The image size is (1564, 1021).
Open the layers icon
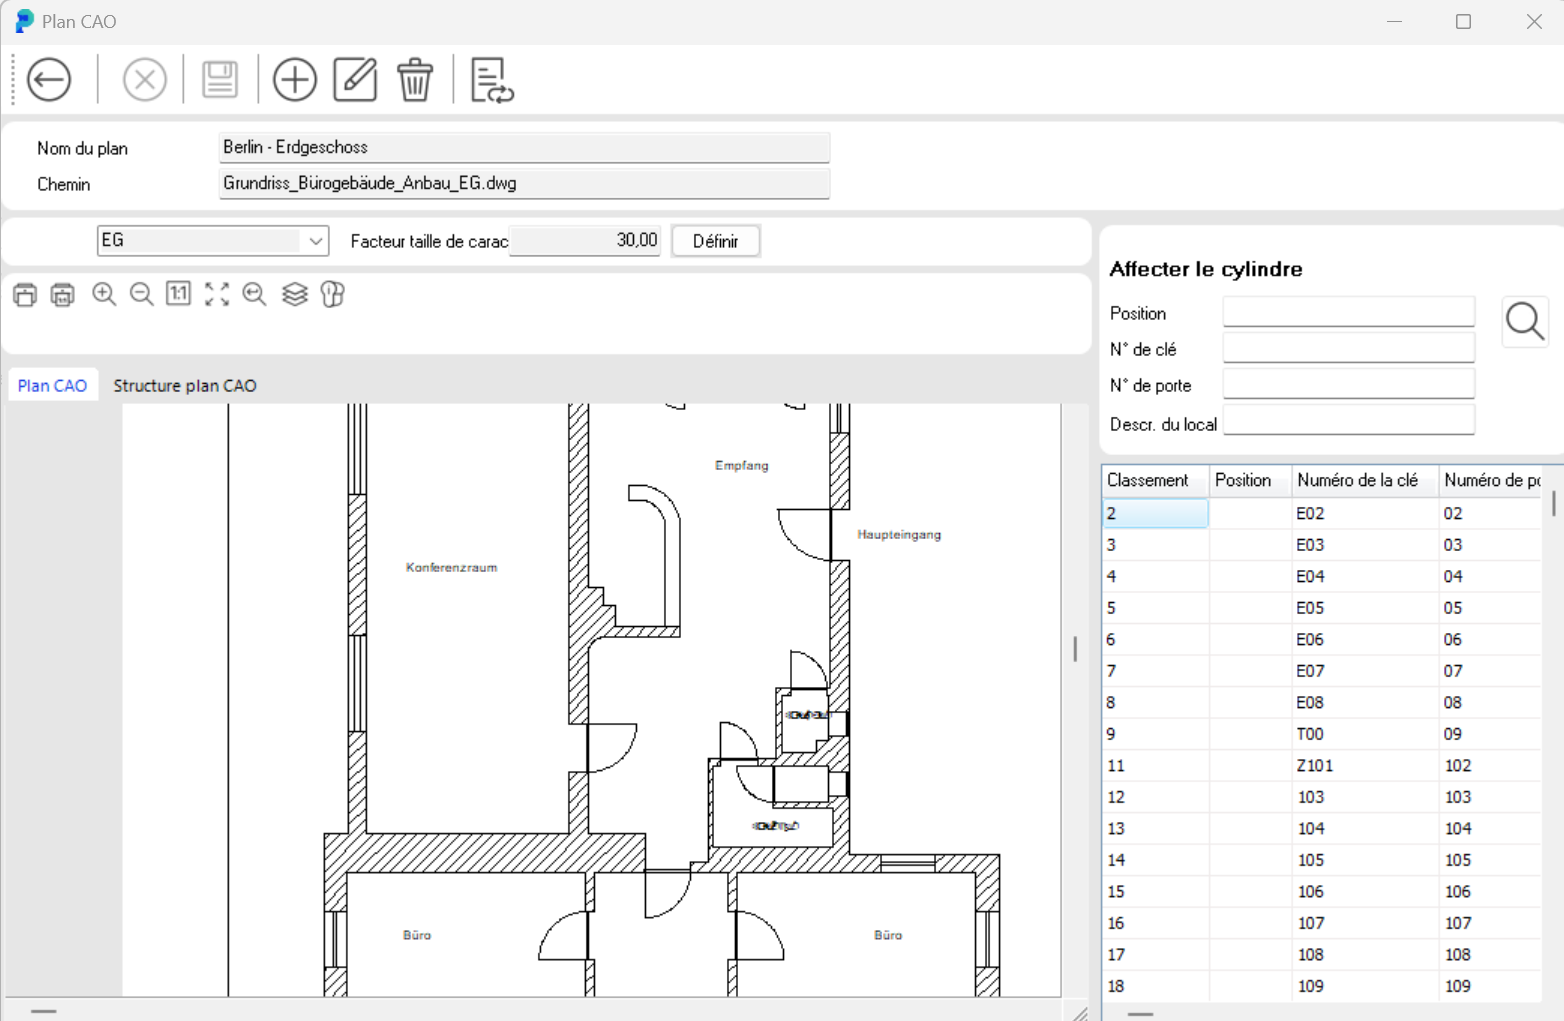[x=294, y=294]
